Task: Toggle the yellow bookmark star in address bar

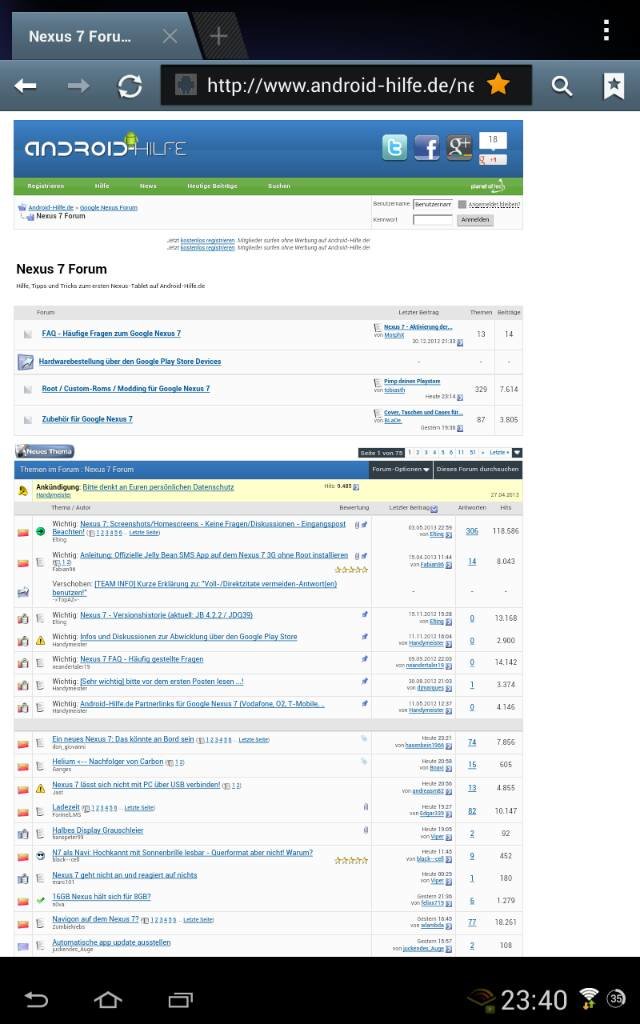Action: [498, 84]
